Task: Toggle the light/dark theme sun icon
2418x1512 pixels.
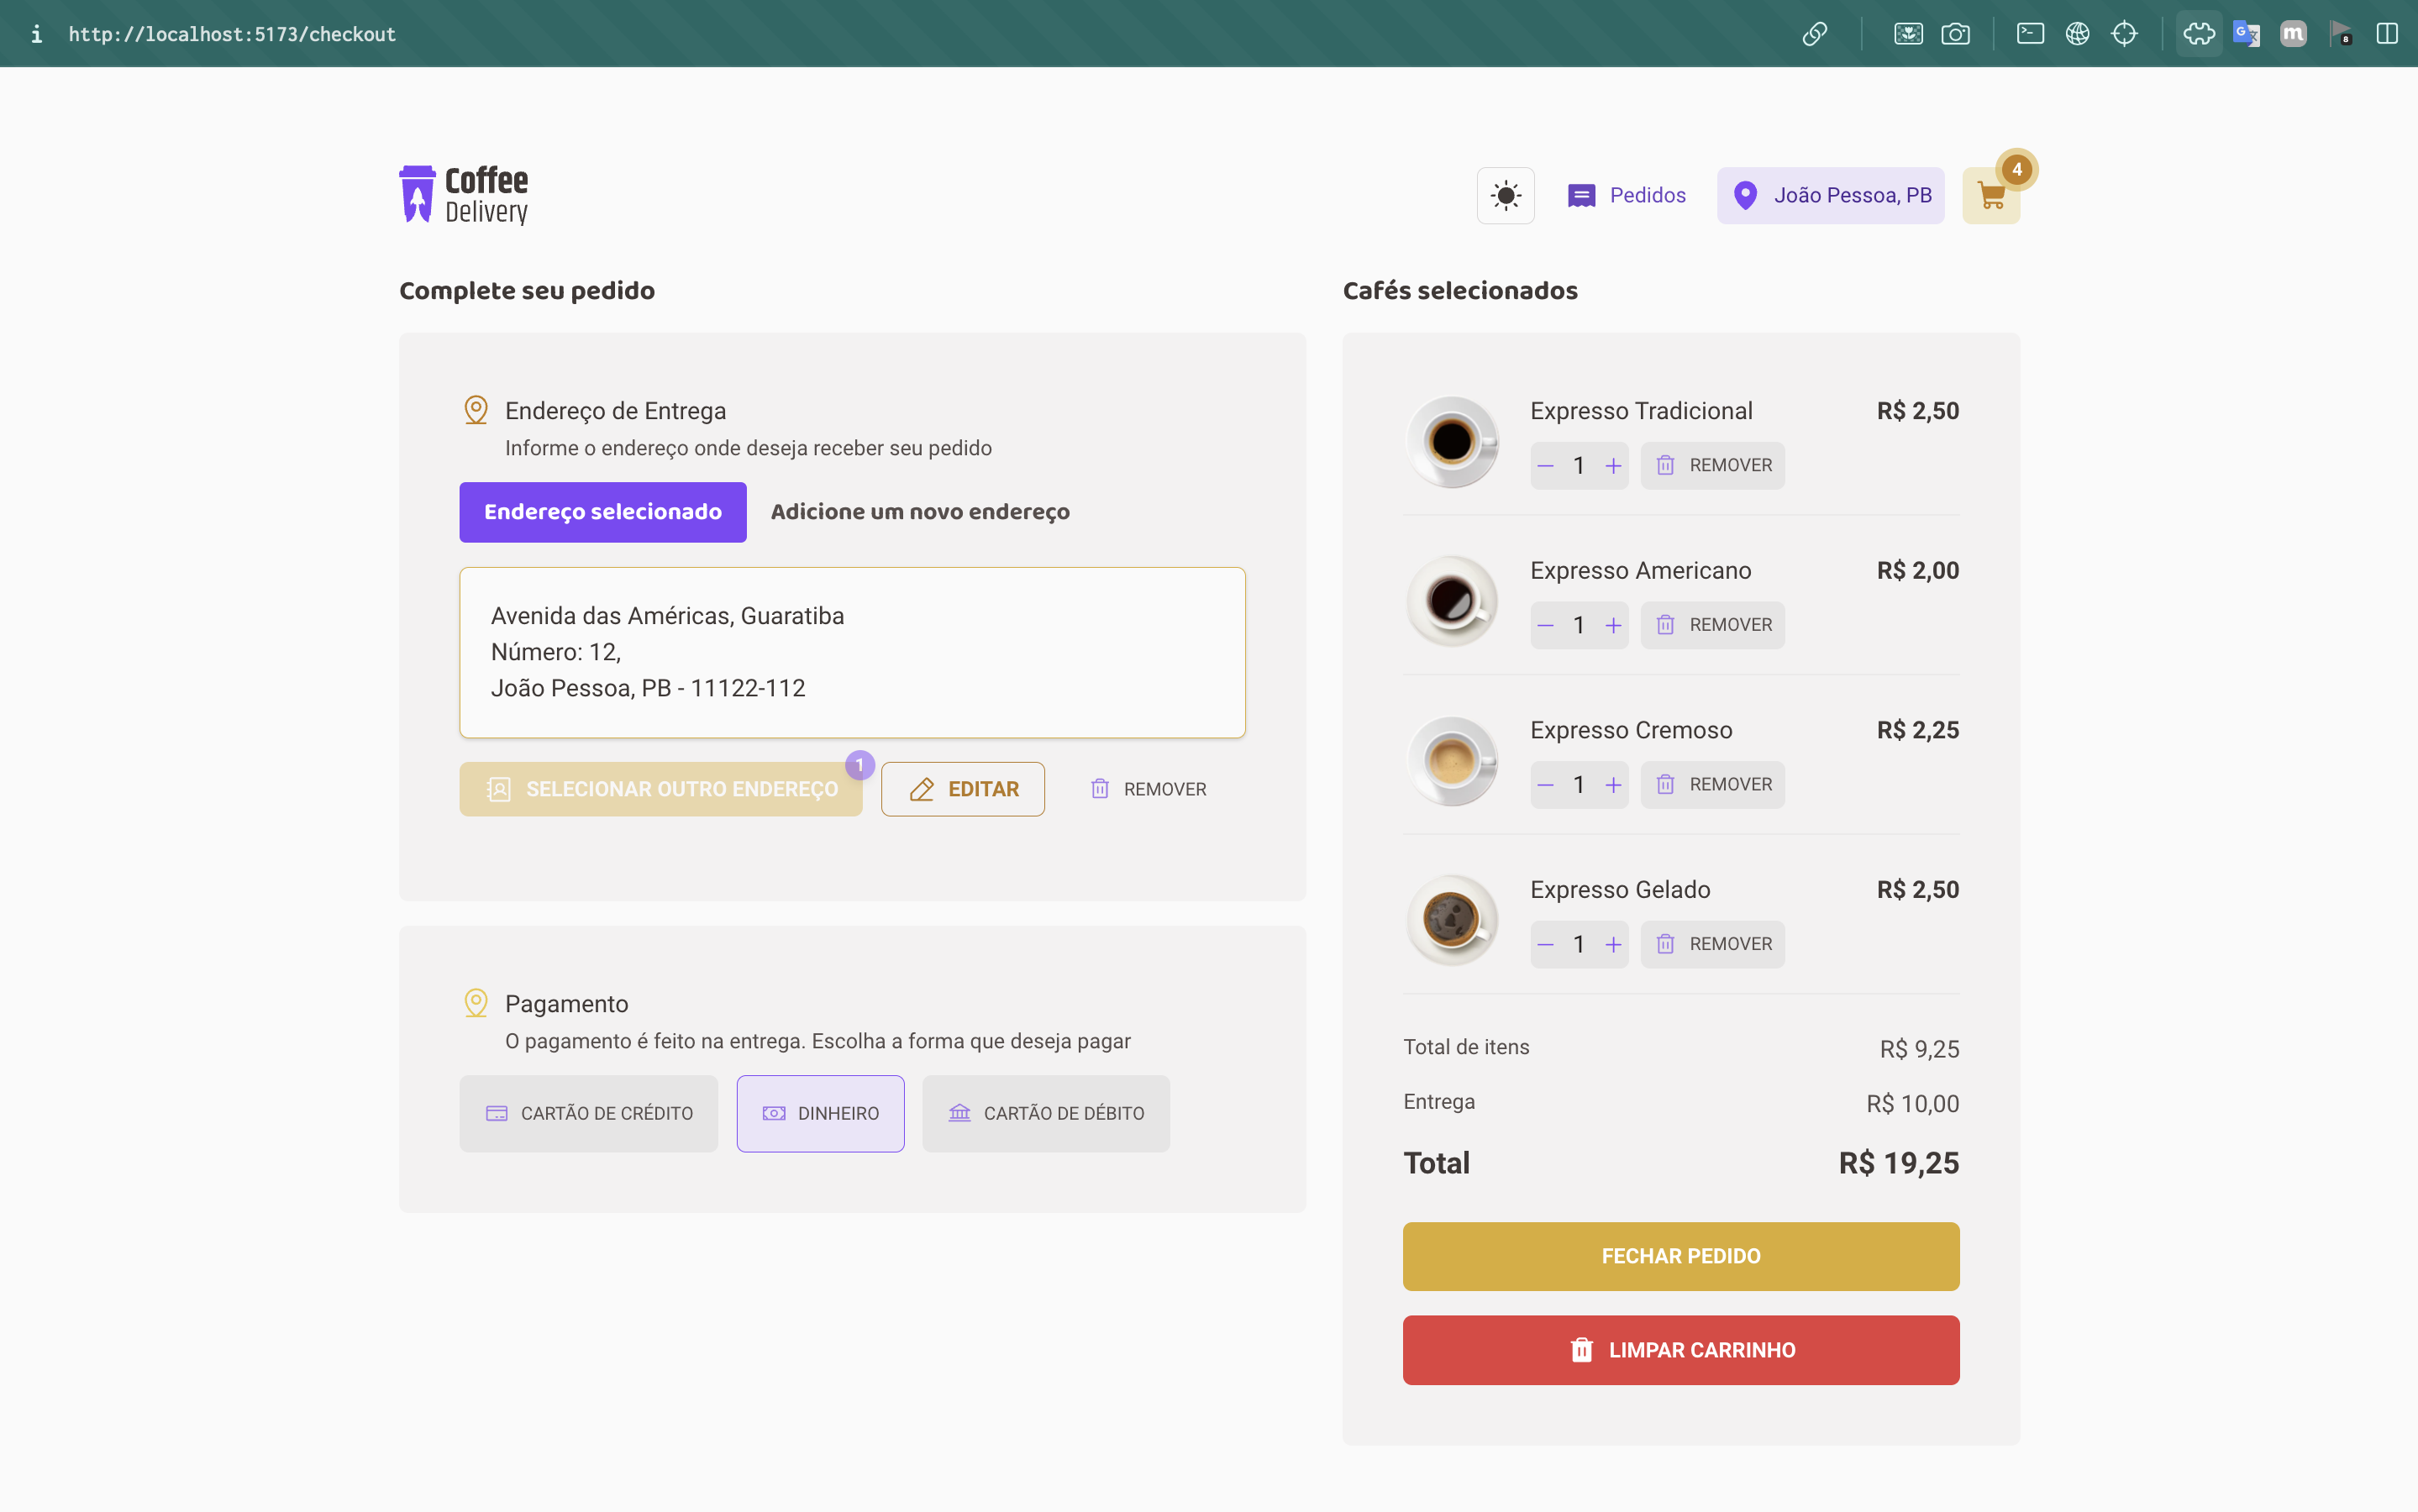Action: pyautogui.click(x=1505, y=195)
